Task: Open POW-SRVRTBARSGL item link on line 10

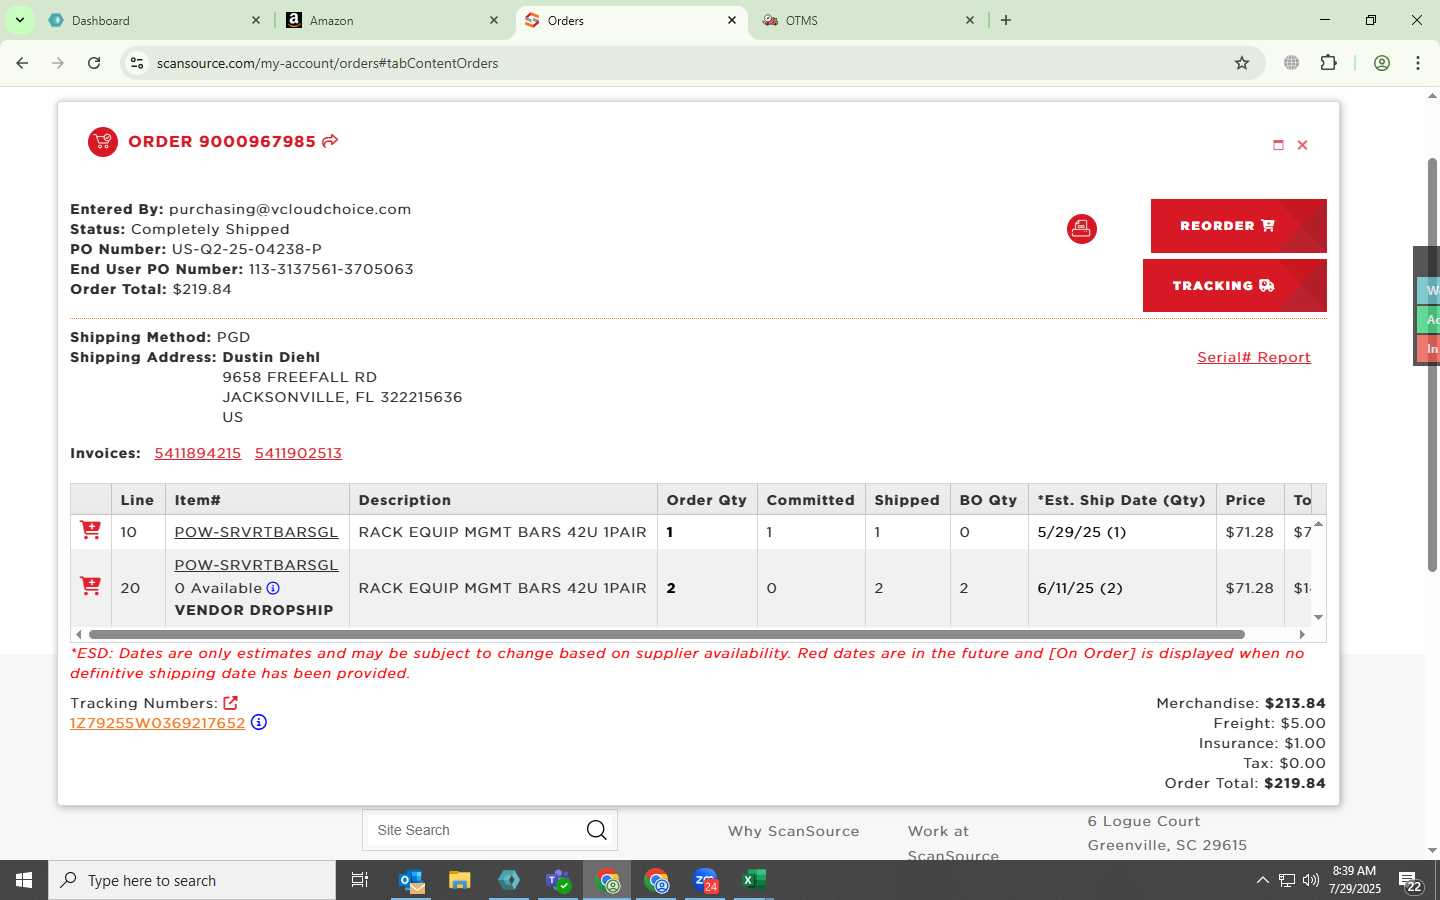Action: 256,532
